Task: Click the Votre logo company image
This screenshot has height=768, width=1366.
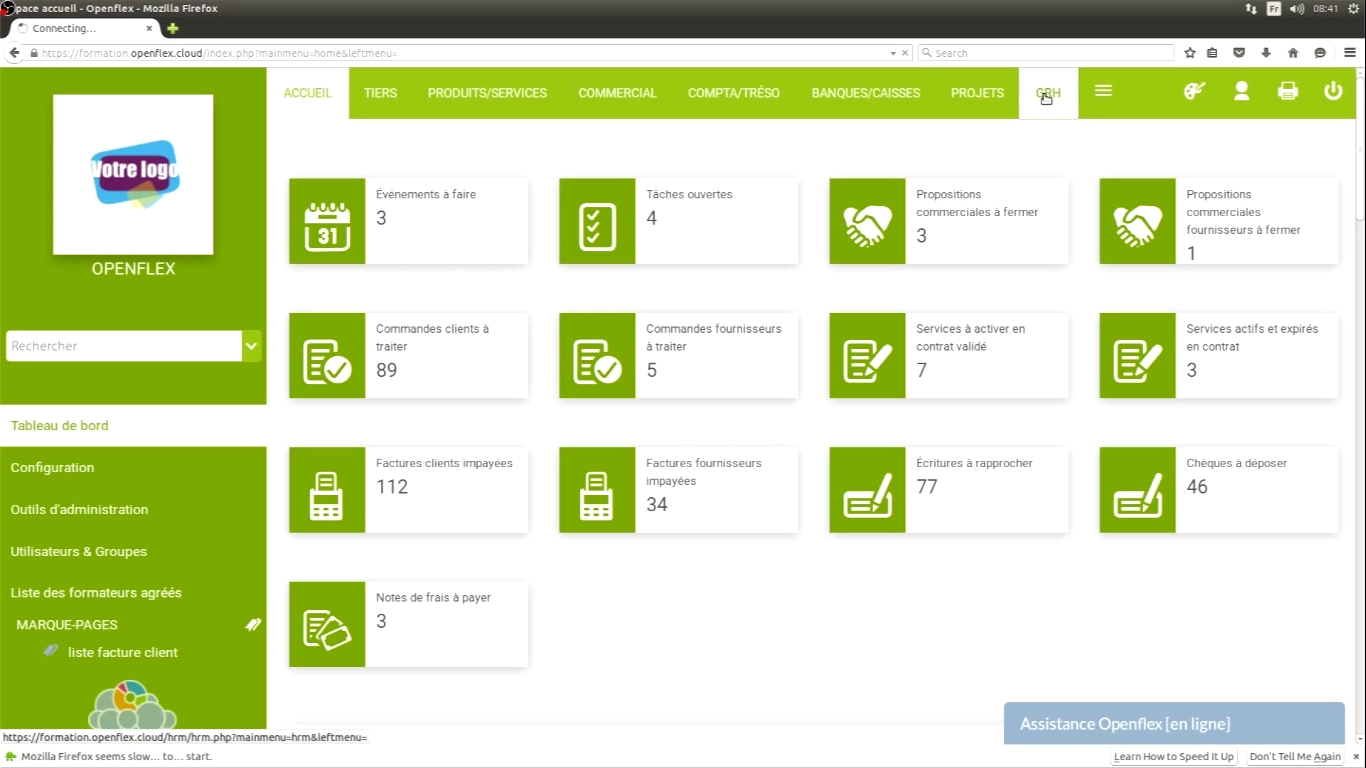Action: tap(133, 175)
